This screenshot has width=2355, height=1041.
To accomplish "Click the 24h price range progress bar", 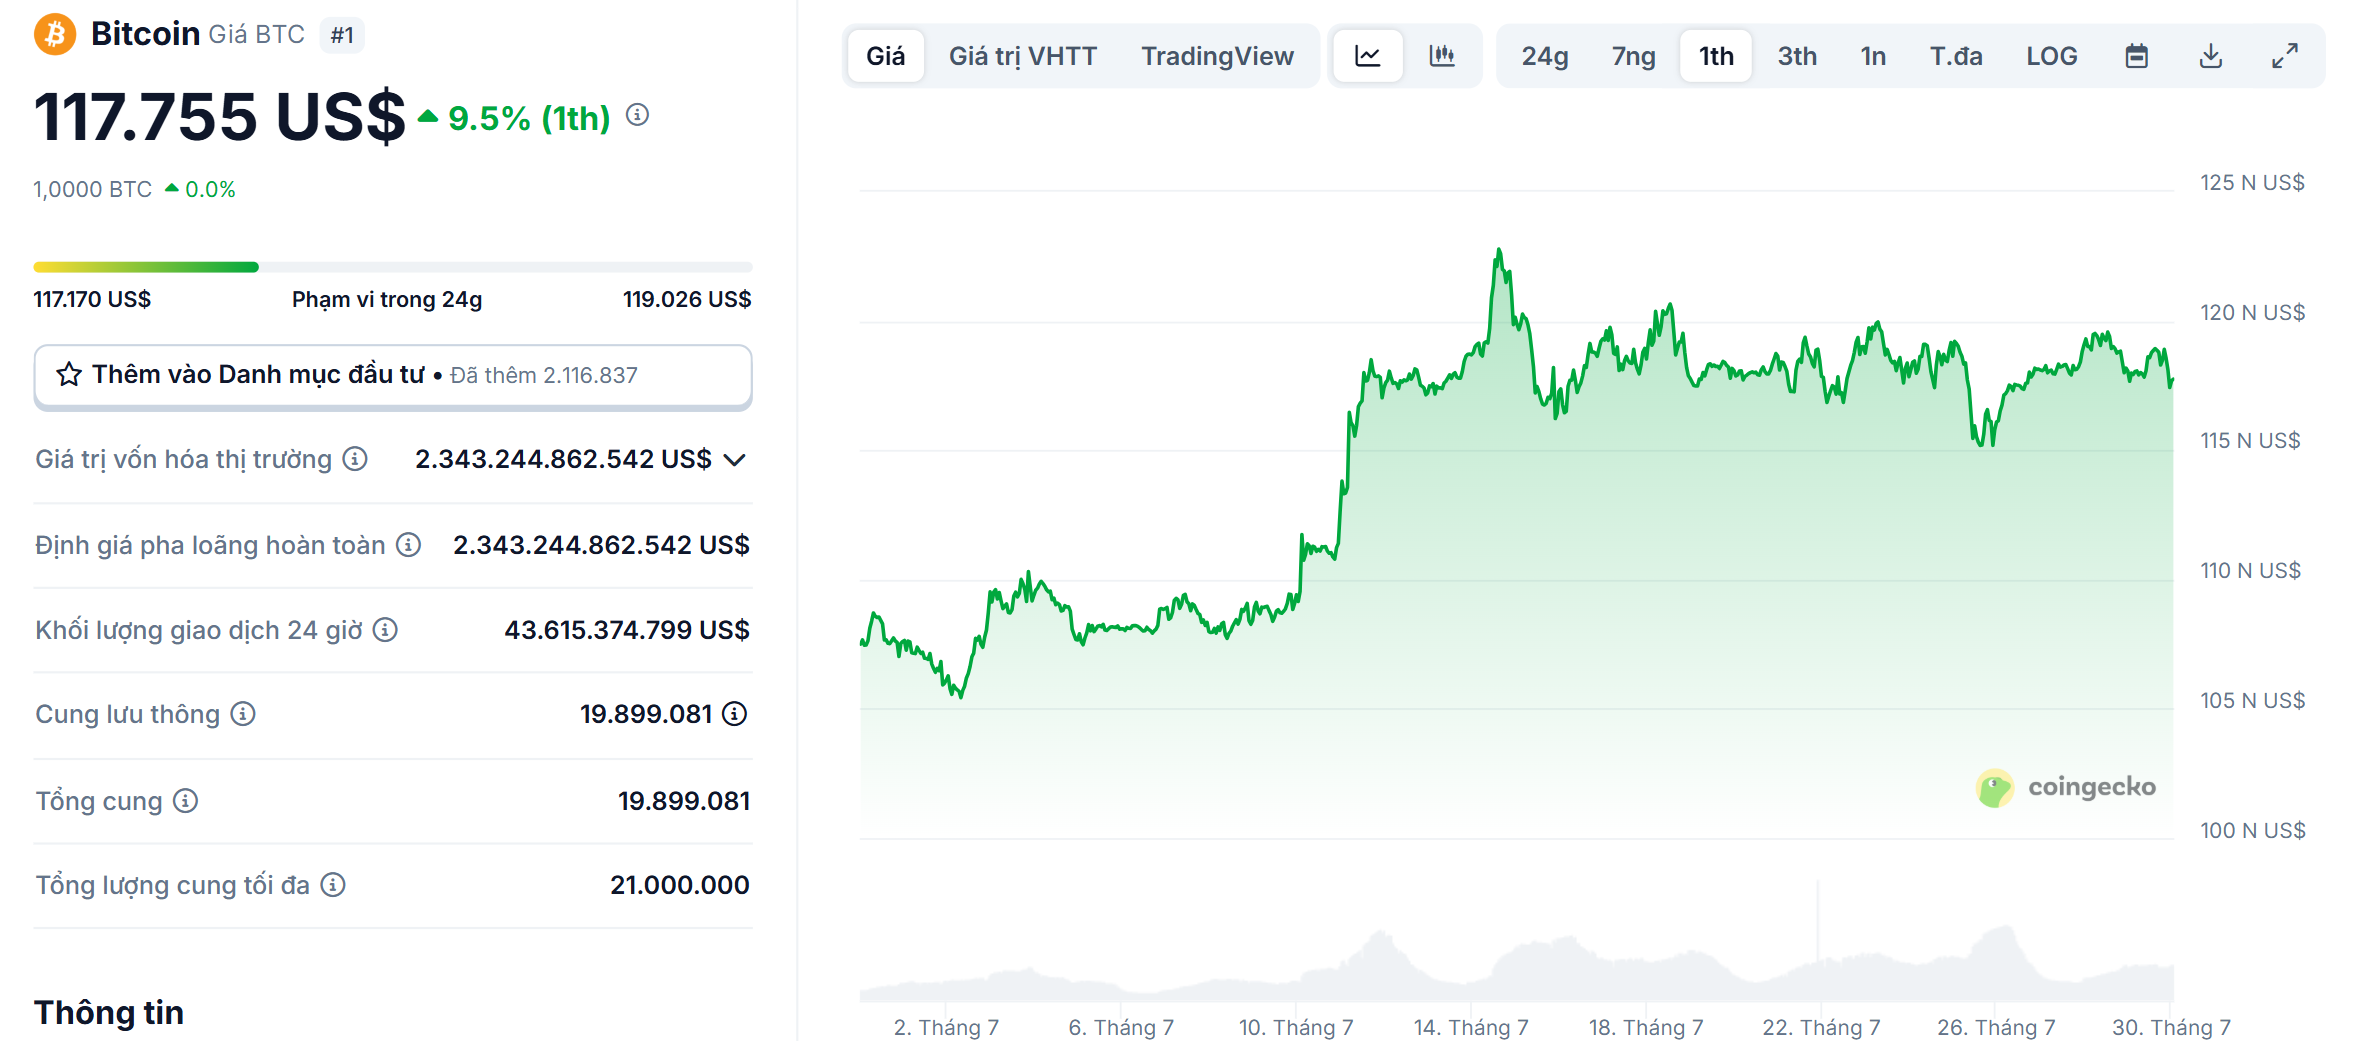I will (393, 267).
